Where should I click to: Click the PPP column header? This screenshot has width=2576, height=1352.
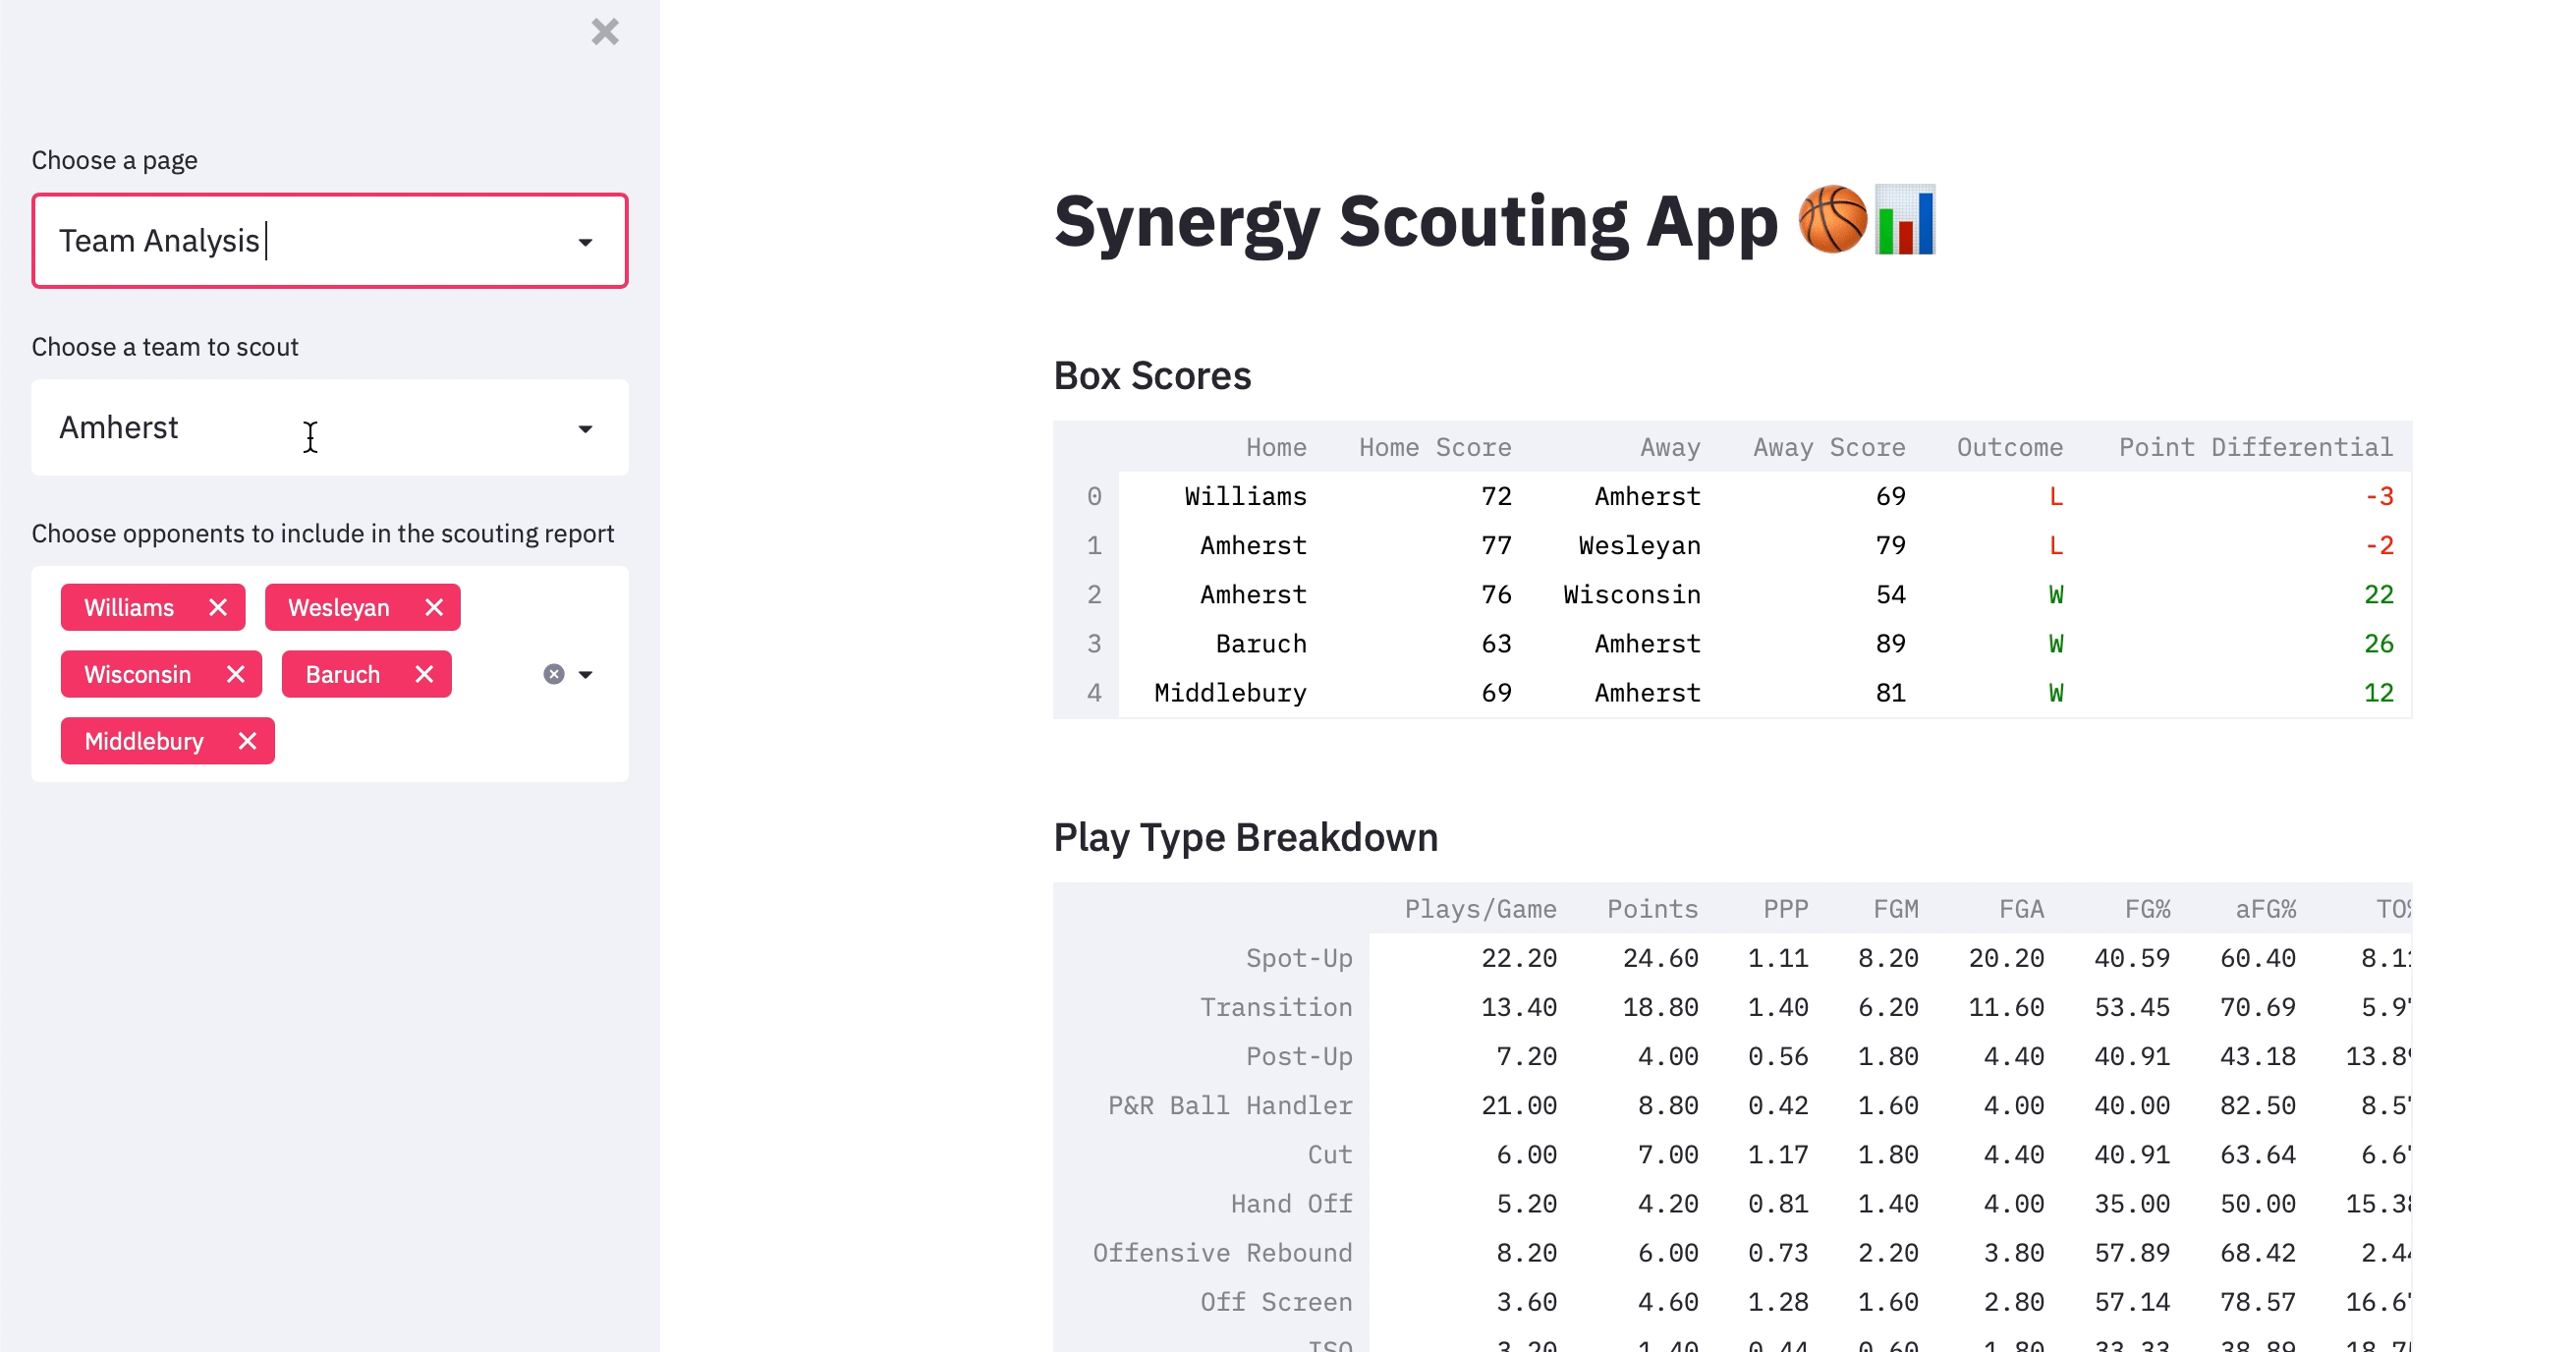pyautogui.click(x=1785, y=909)
